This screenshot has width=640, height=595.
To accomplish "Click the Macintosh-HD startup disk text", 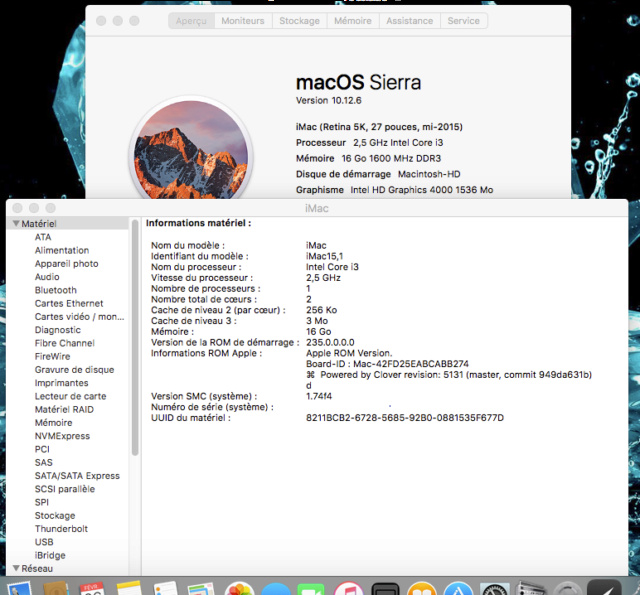I will pos(429,174).
